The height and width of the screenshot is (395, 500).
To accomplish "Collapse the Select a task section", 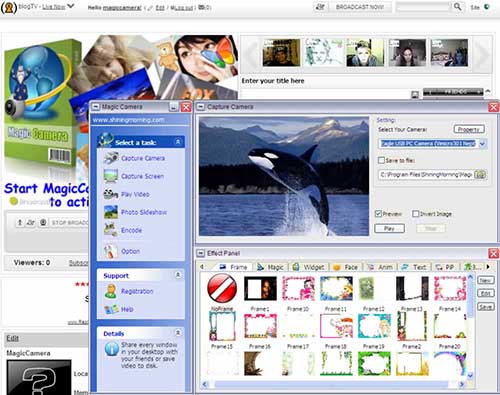I will [x=178, y=142].
